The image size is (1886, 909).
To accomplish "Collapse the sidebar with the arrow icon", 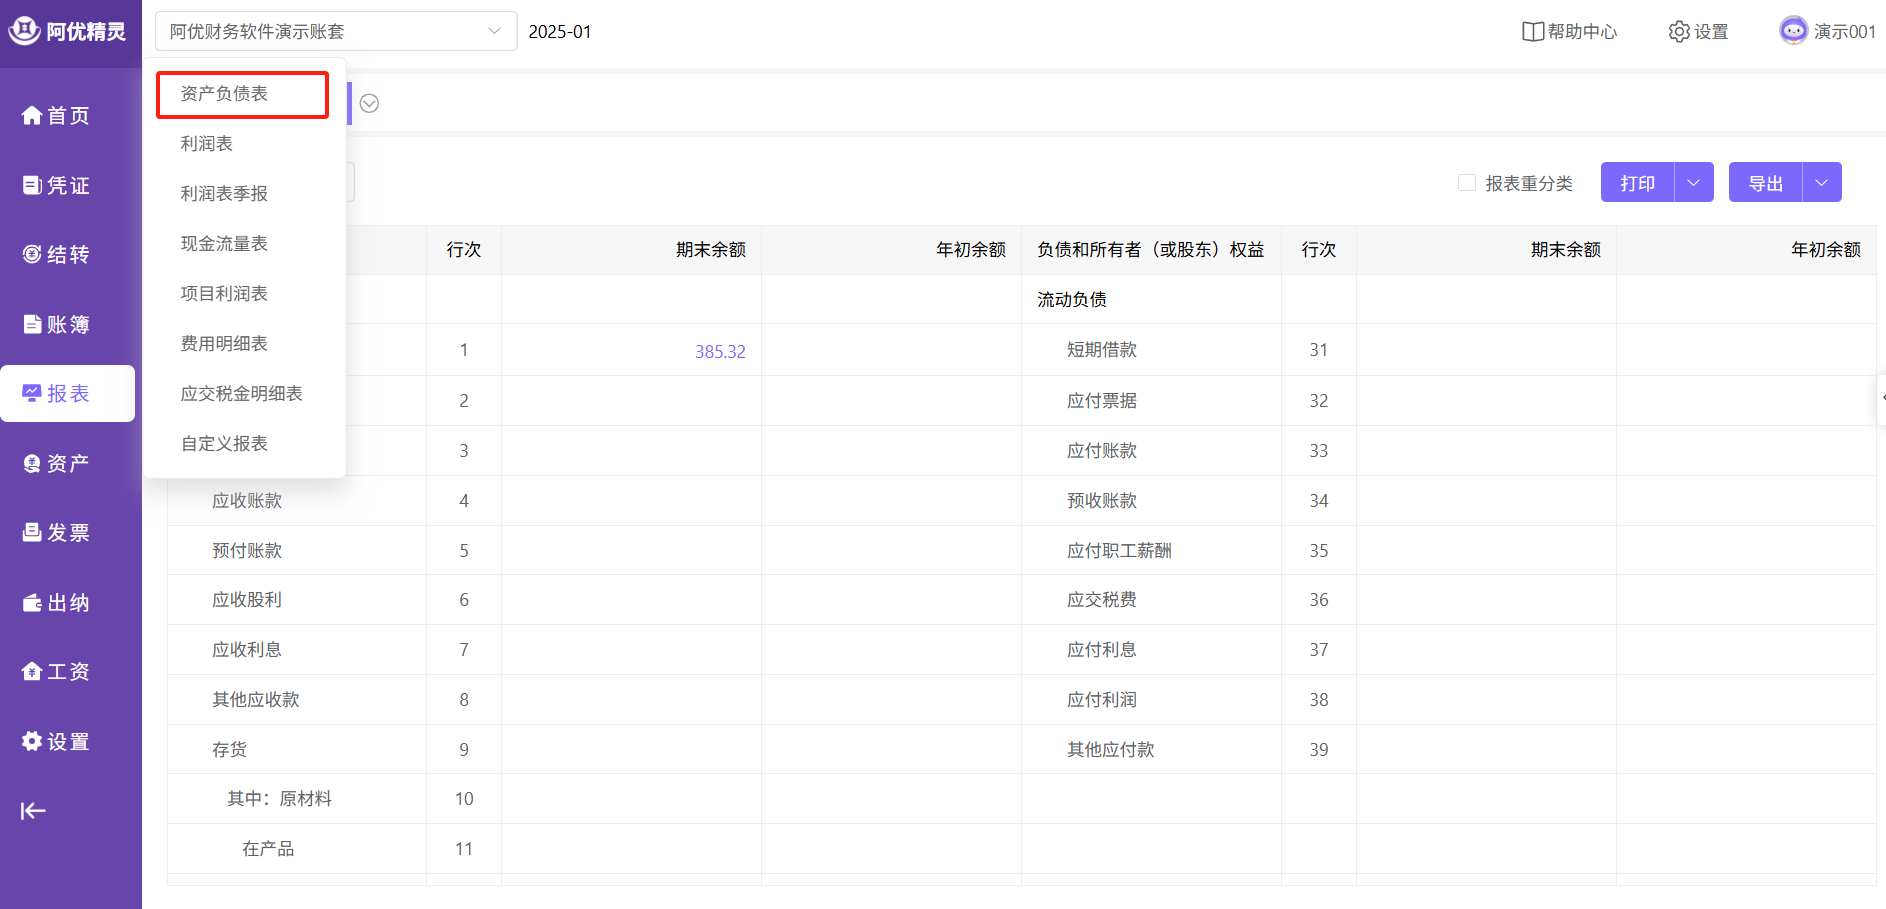I will click(x=33, y=810).
